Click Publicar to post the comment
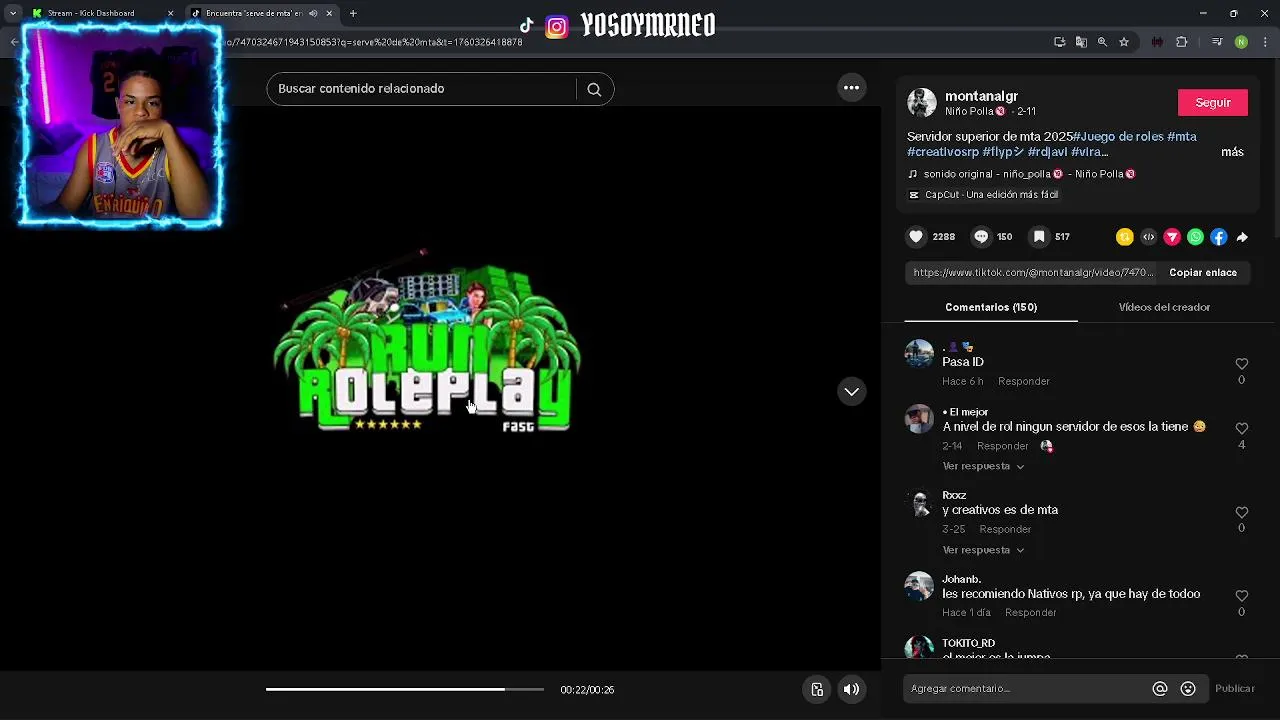The width and height of the screenshot is (1280, 720). point(1235,688)
